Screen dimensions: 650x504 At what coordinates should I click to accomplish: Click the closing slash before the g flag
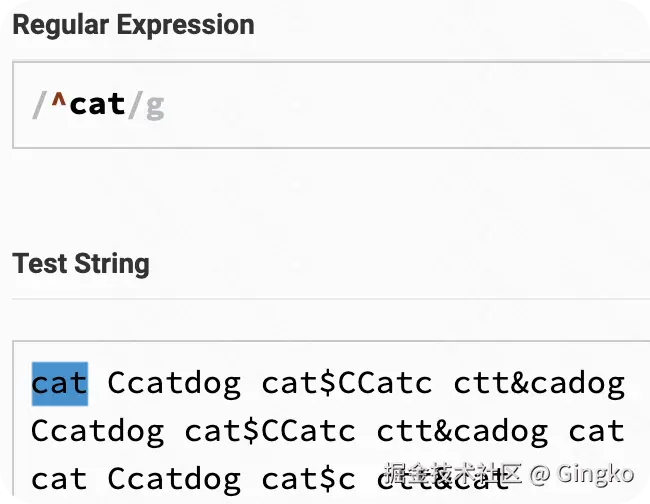click(x=135, y=105)
